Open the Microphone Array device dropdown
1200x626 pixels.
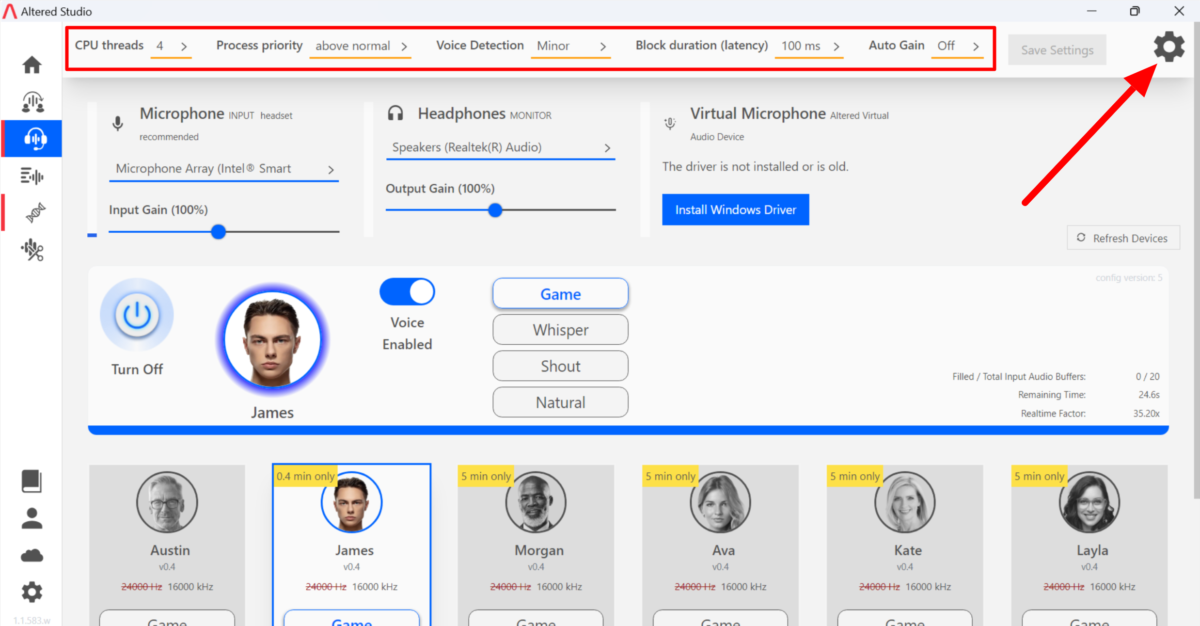(x=224, y=169)
